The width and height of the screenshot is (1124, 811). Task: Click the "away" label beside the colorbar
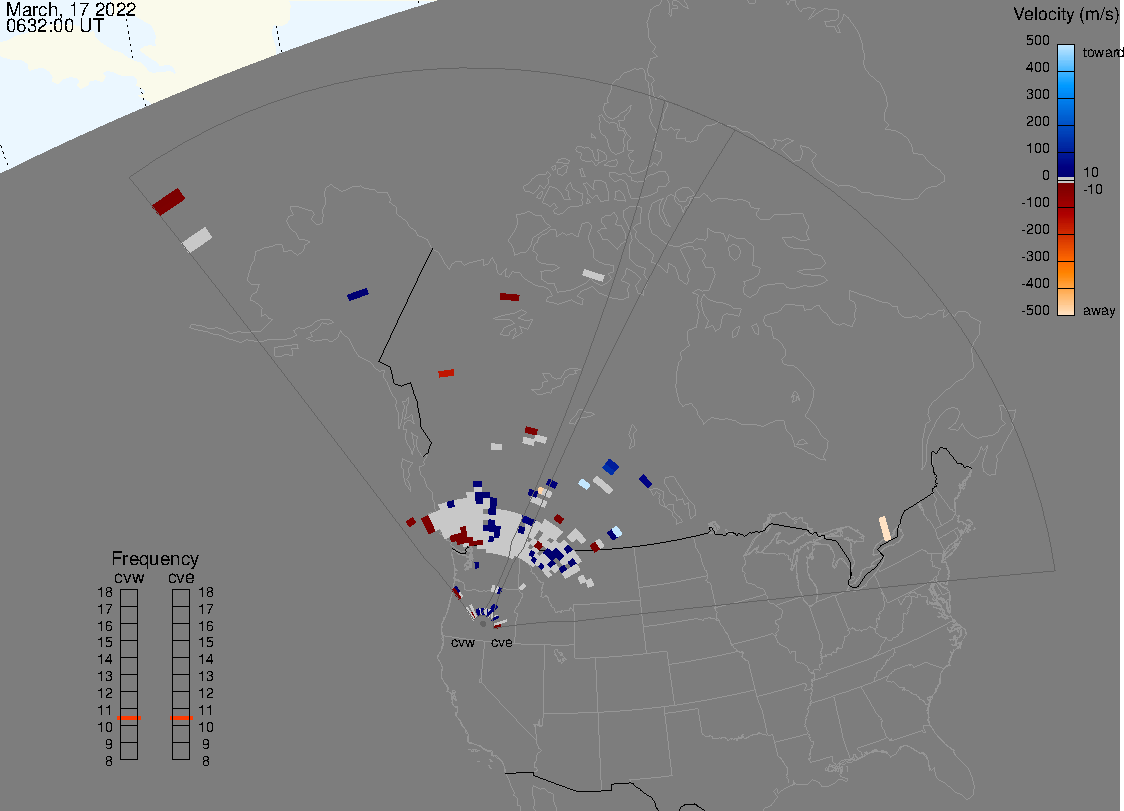(1099, 311)
